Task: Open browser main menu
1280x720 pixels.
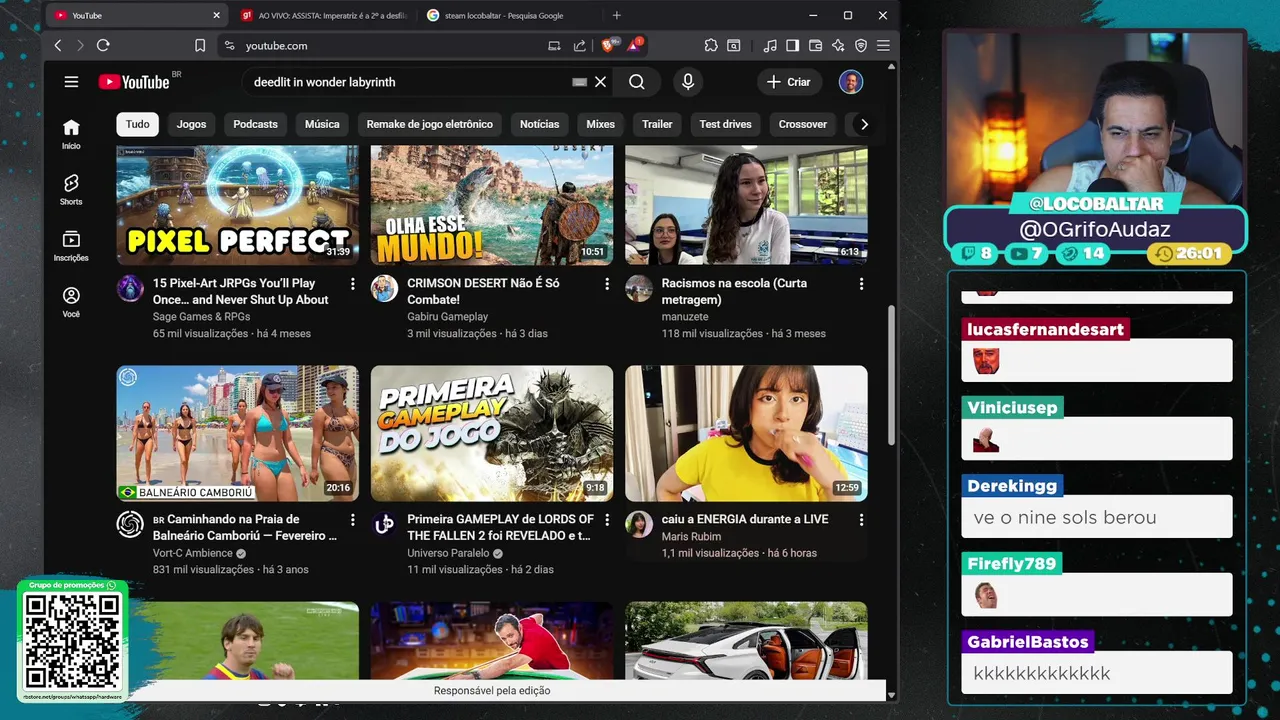Action: click(x=883, y=45)
